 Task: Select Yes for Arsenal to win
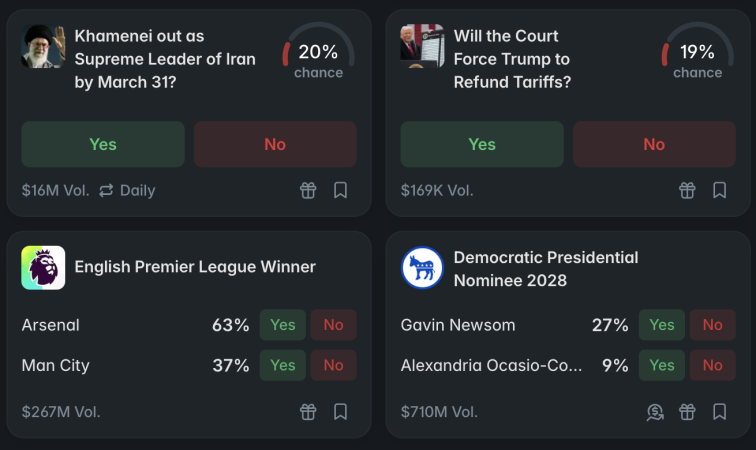[283, 325]
